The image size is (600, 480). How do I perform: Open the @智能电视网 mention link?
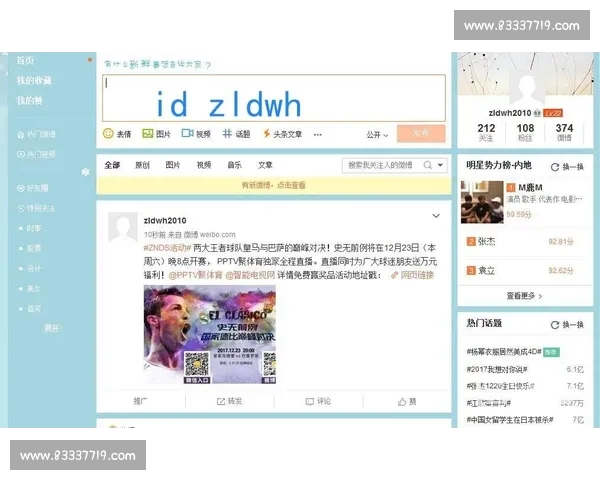(250, 275)
